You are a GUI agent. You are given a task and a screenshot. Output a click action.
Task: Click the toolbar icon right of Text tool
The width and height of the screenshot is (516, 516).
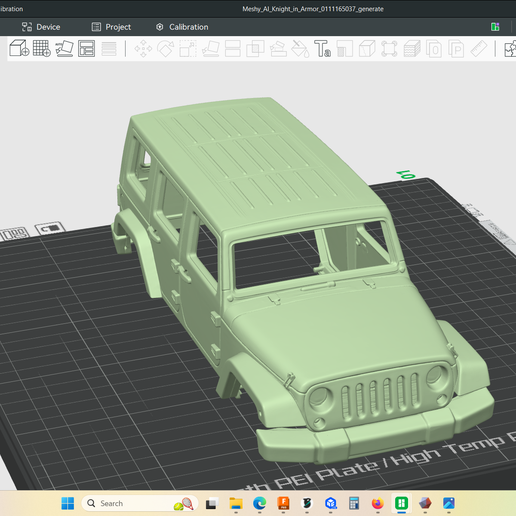(345, 49)
